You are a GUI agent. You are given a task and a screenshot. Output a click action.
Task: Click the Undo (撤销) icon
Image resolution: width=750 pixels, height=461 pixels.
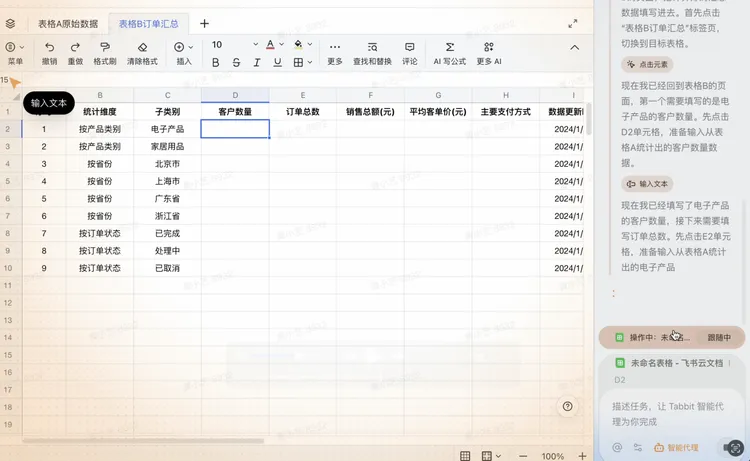(x=49, y=47)
